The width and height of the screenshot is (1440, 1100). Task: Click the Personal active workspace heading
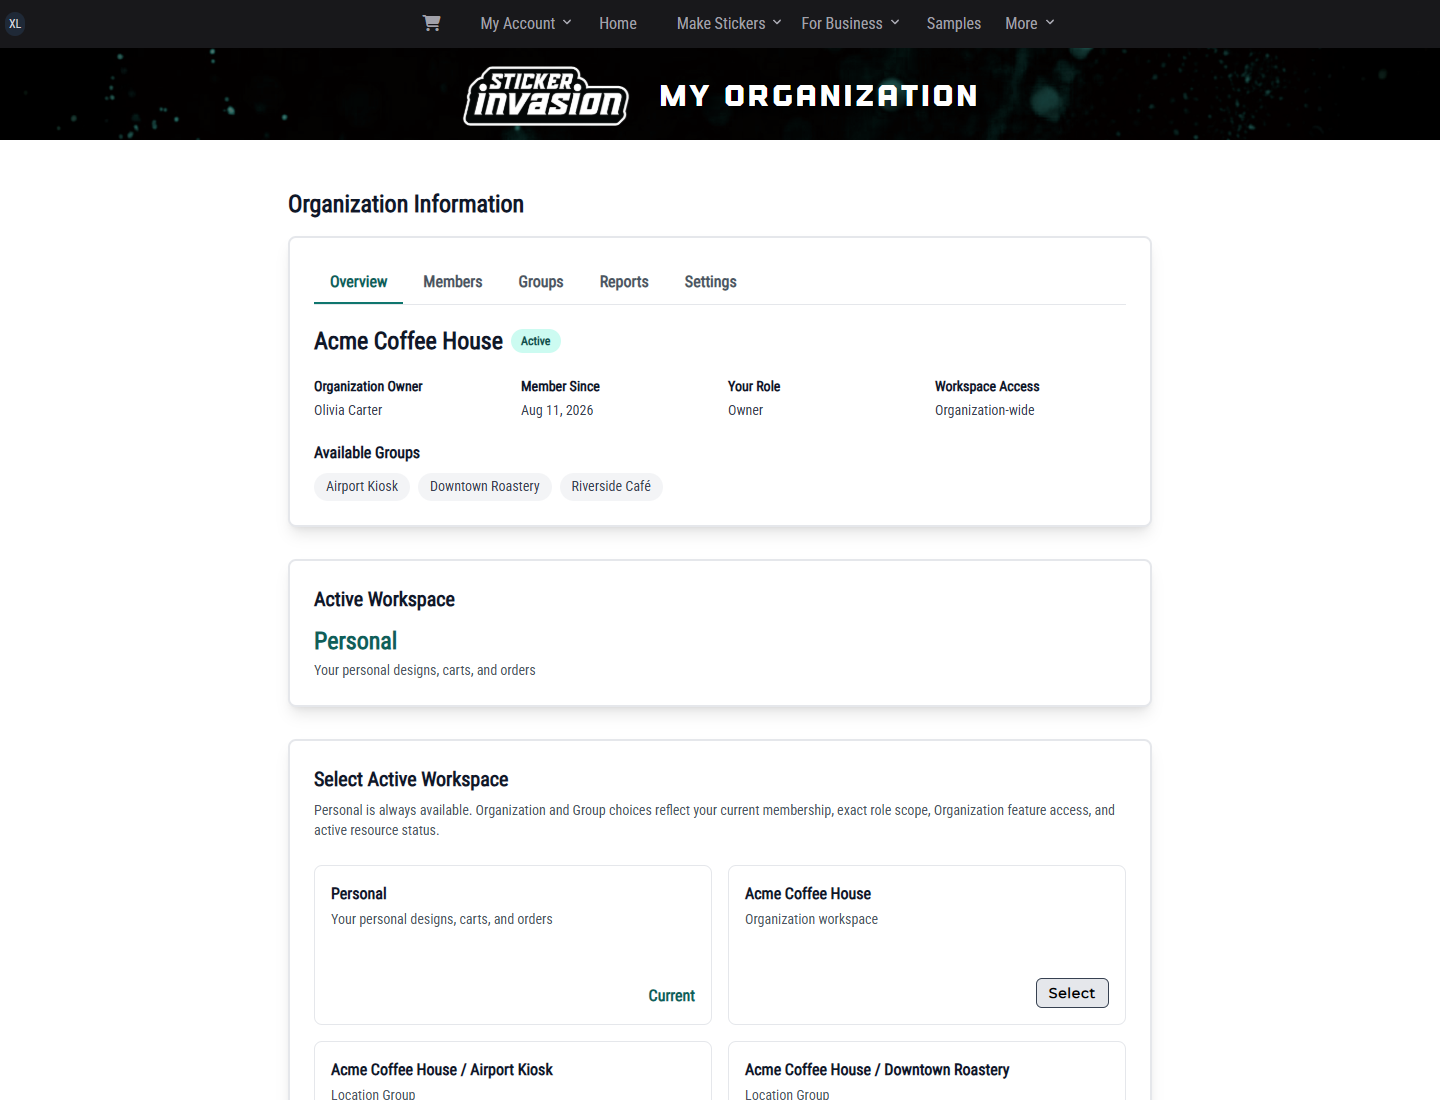click(x=356, y=641)
